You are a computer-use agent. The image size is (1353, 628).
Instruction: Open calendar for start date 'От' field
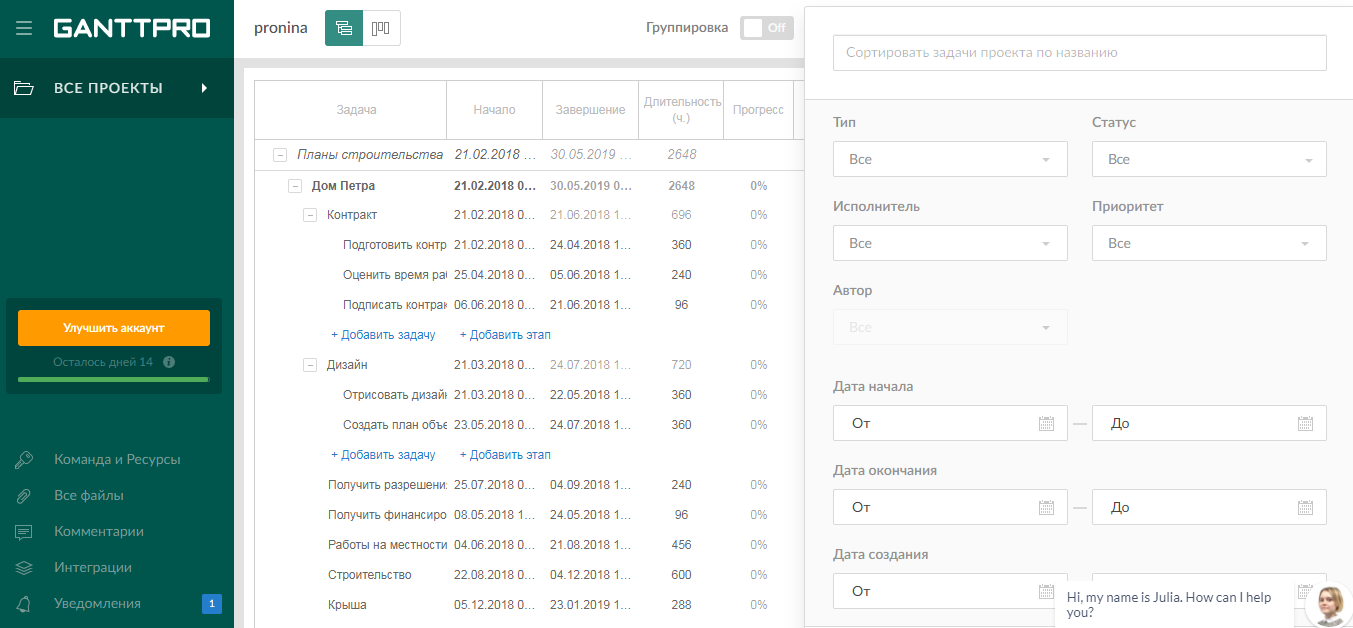[1046, 423]
